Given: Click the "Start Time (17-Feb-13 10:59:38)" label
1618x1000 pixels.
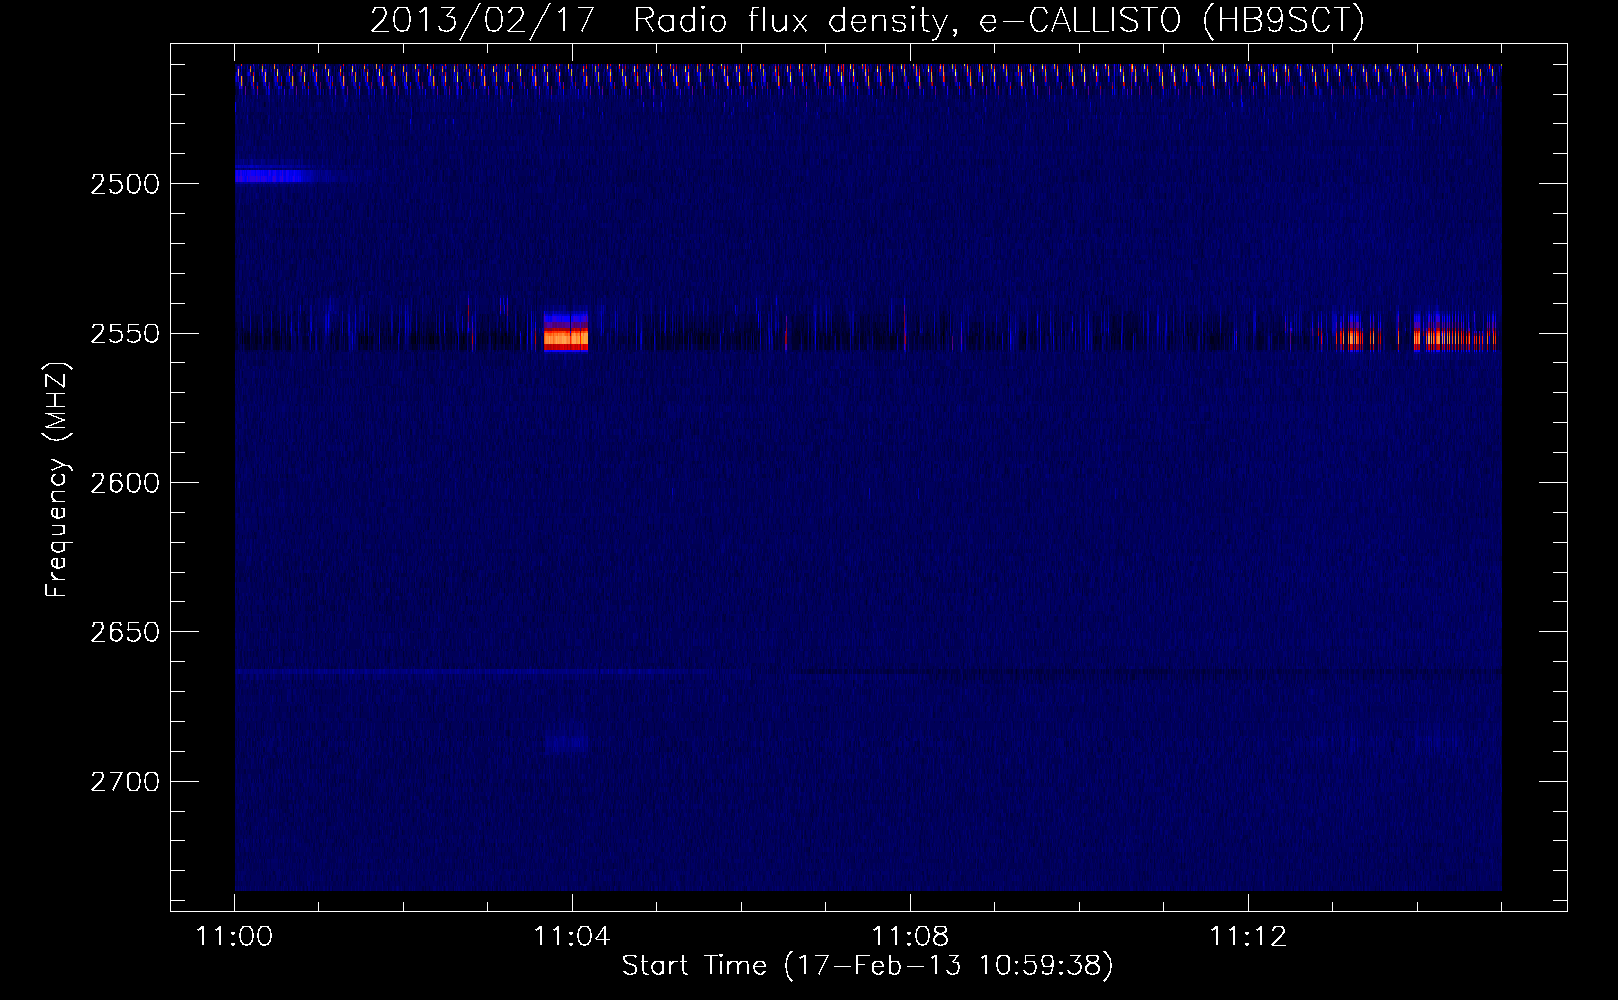Looking at the screenshot, I should pos(867,966).
